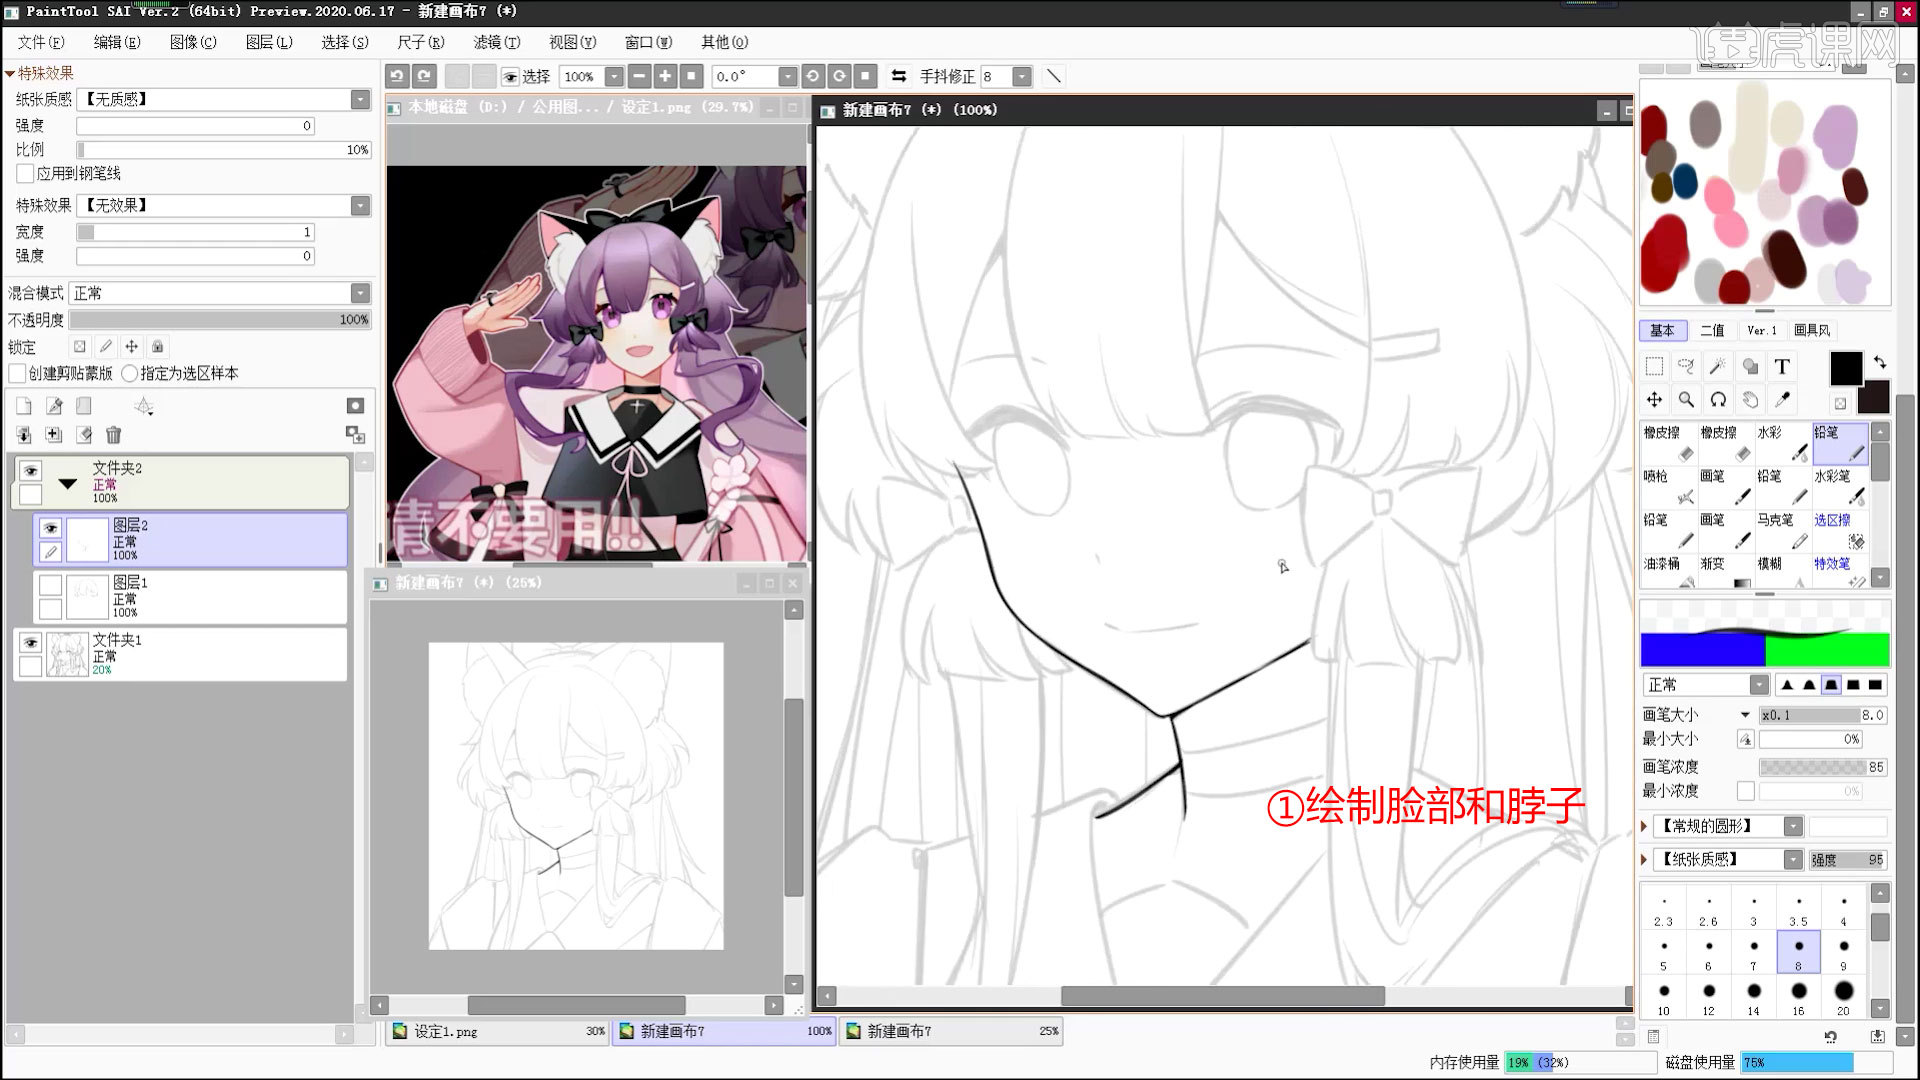Screen dimensions: 1920x1080
Task: Toggle lock all padlock icon
Action: pyautogui.click(x=157, y=347)
